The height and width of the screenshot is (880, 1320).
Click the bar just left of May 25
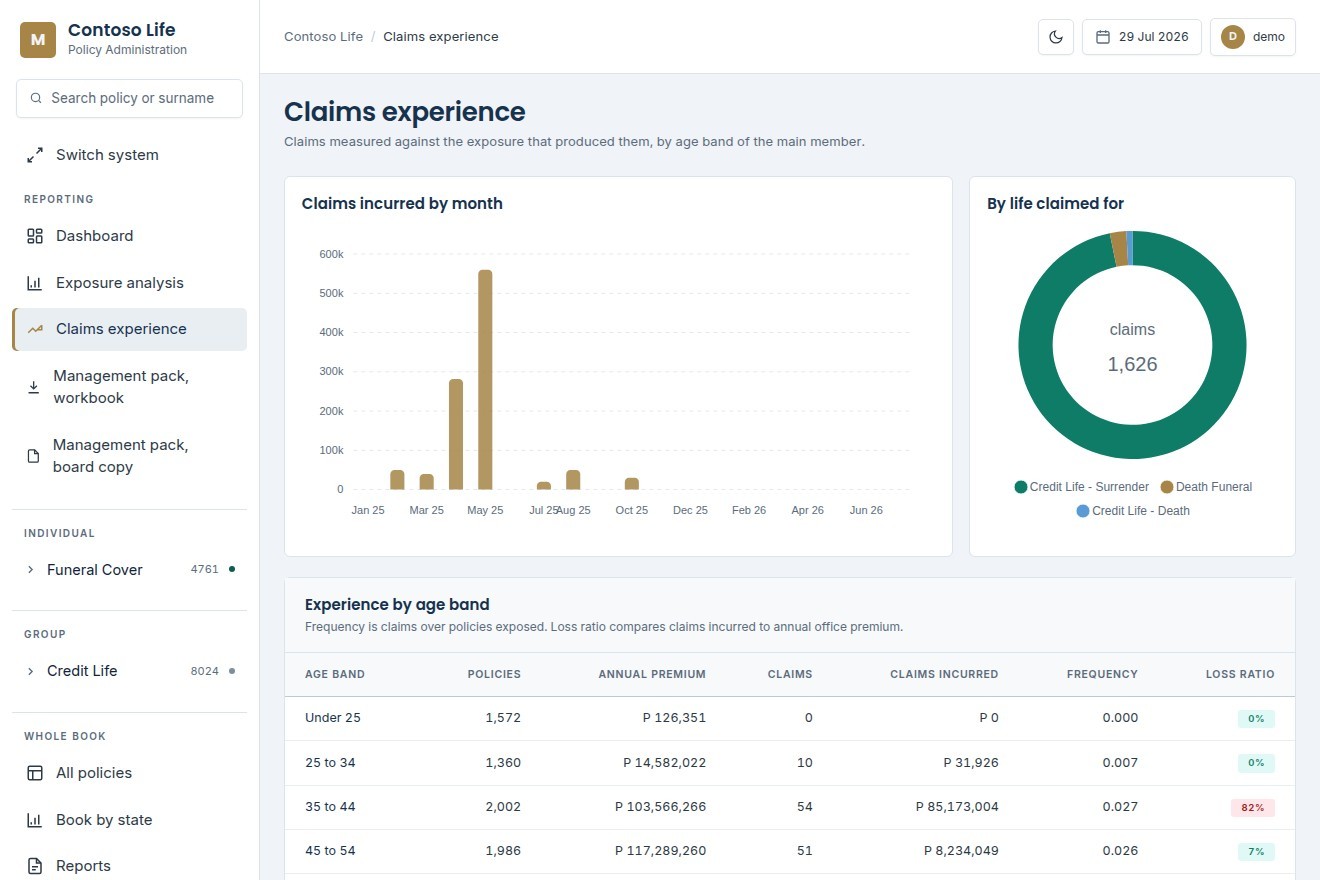[456, 435]
